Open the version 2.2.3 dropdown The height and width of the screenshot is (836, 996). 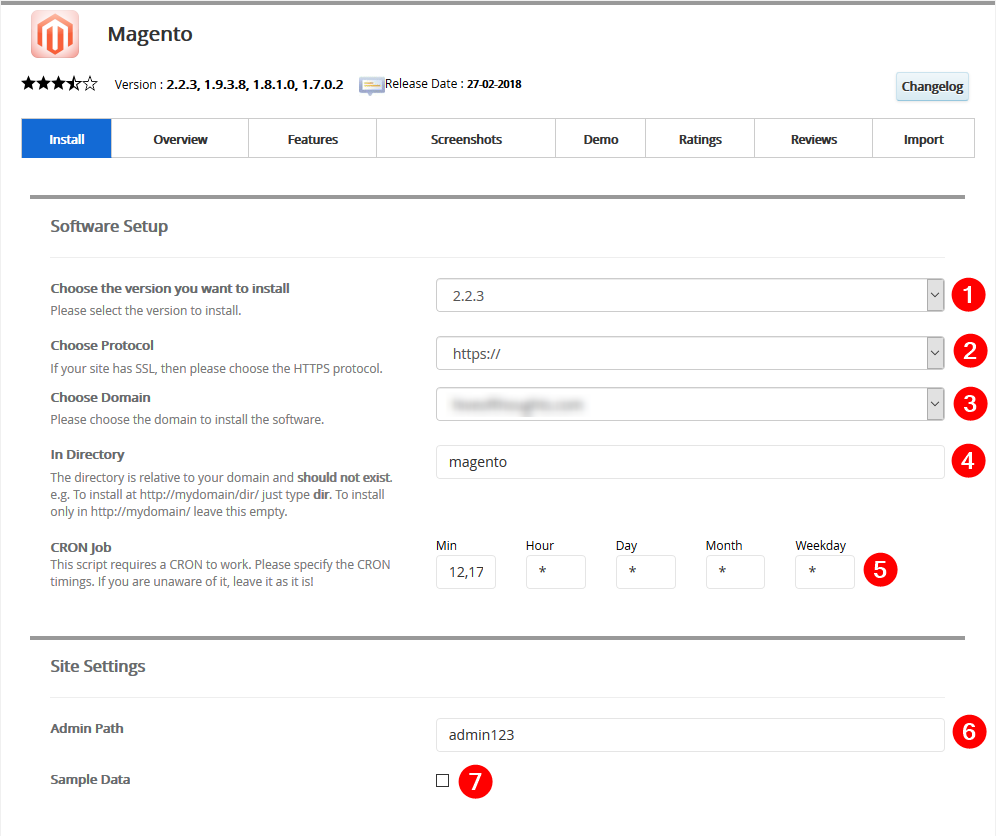coord(690,295)
